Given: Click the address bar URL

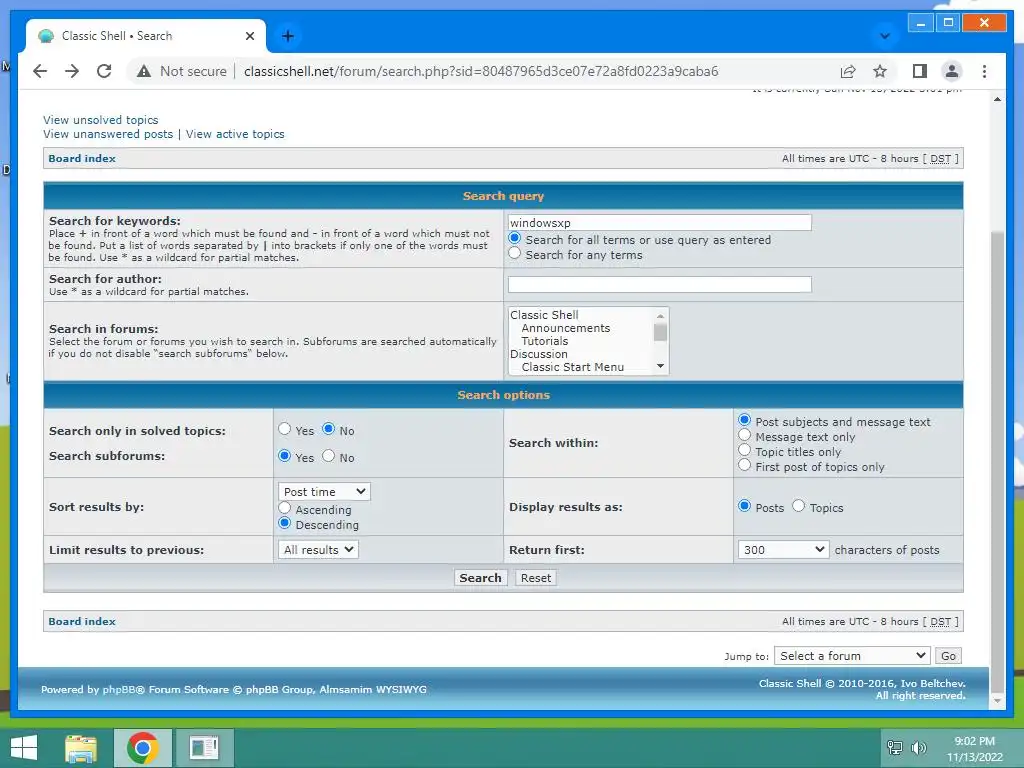Looking at the screenshot, I should pyautogui.click(x=481, y=71).
